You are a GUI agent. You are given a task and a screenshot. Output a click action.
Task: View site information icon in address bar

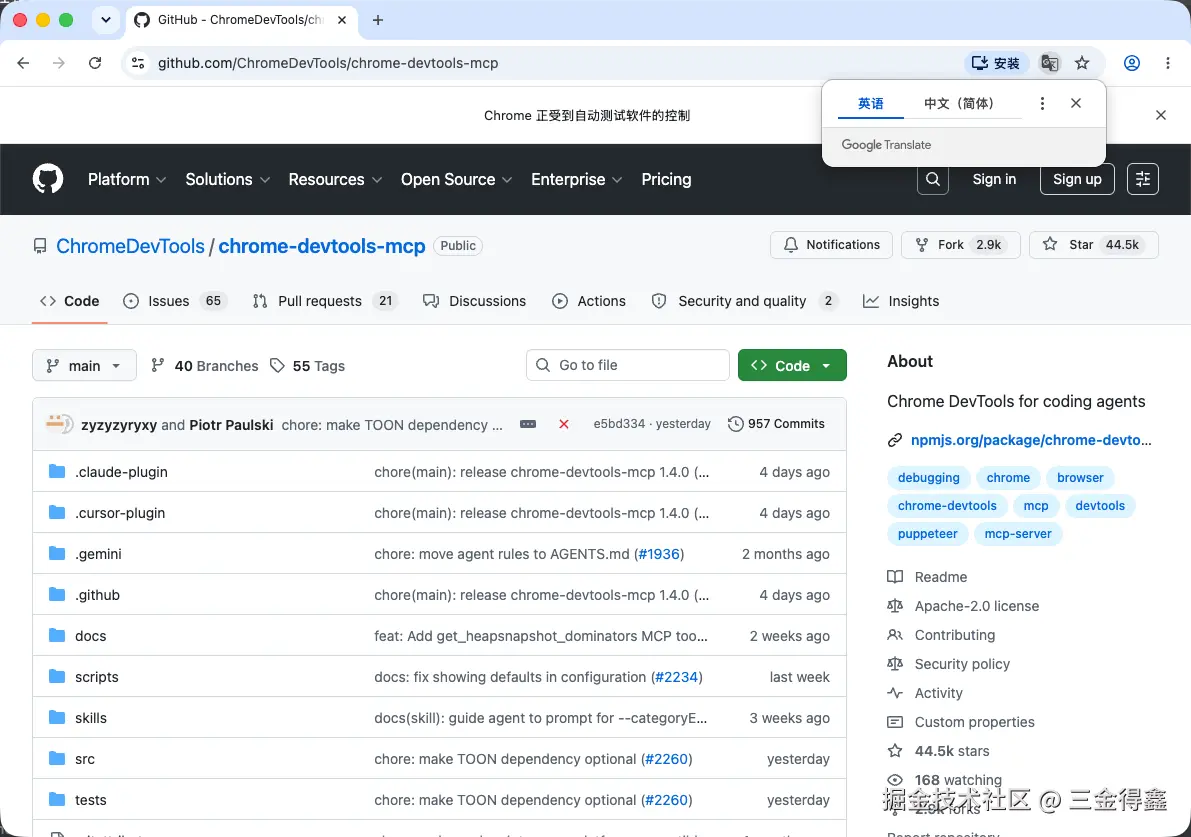pyautogui.click(x=138, y=63)
